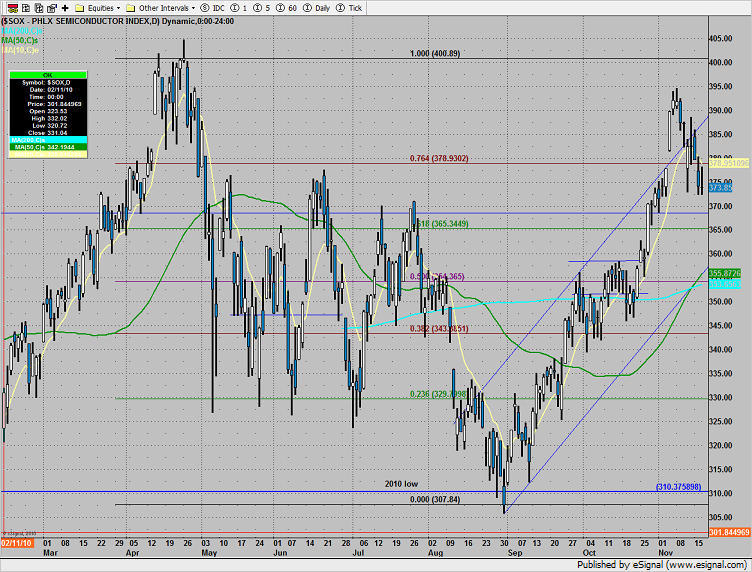Click the third toolbar icon with stacked pages

(39, 8)
